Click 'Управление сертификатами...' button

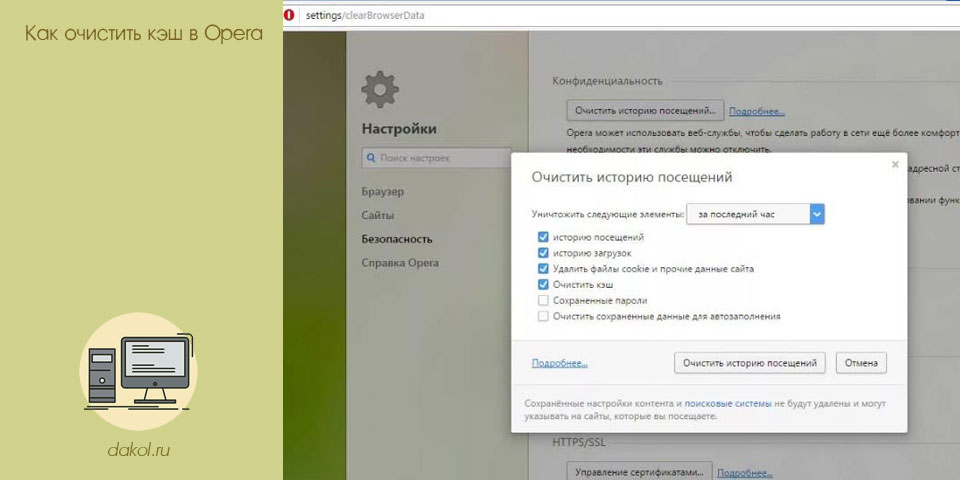639,472
